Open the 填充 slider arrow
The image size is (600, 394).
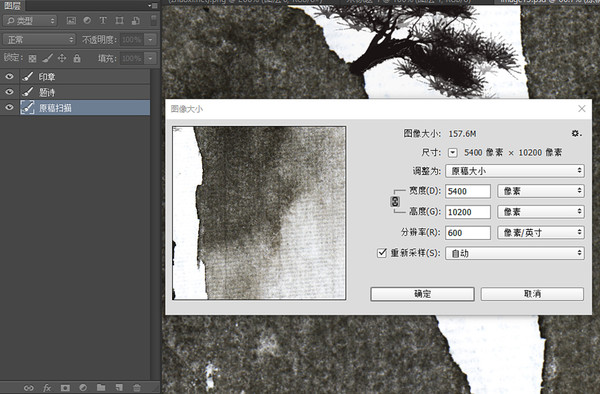click(x=150, y=59)
